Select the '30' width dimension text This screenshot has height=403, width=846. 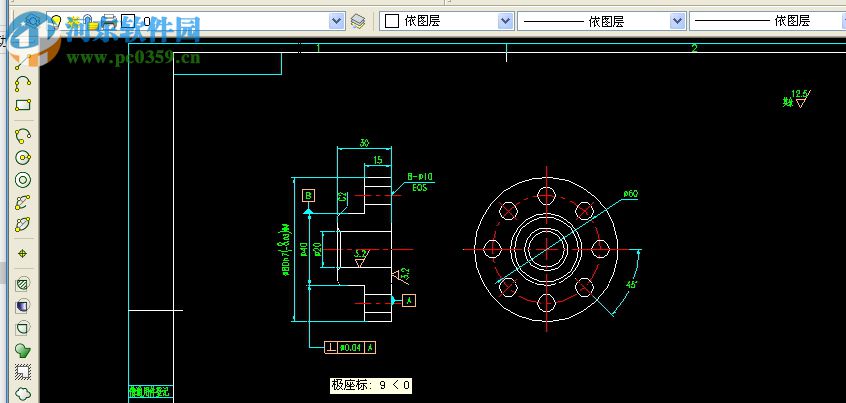[x=364, y=143]
